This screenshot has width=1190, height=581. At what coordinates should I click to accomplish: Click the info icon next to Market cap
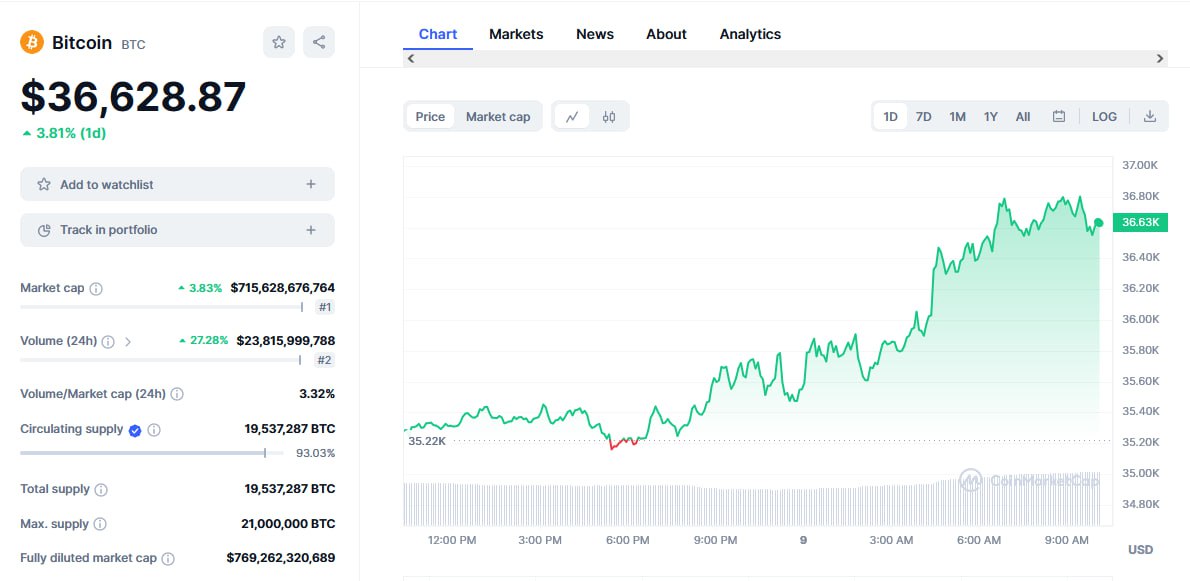point(96,289)
